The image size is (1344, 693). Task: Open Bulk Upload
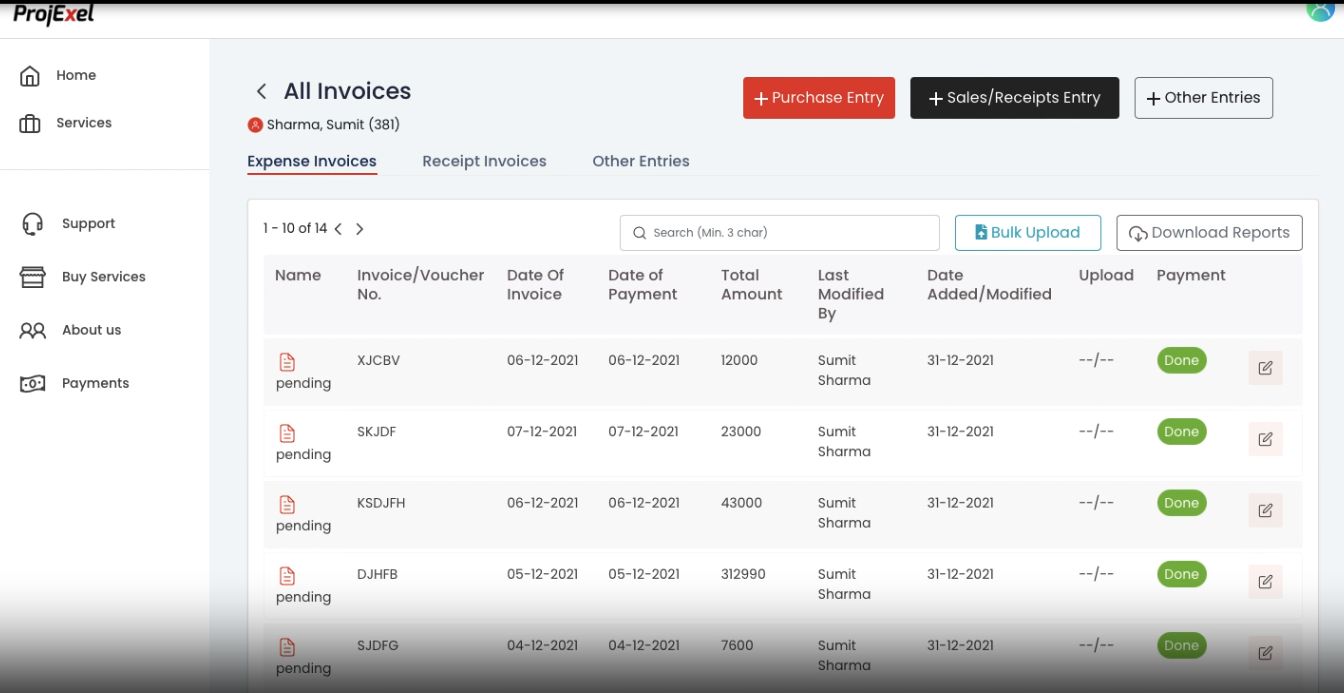(1028, 233)
